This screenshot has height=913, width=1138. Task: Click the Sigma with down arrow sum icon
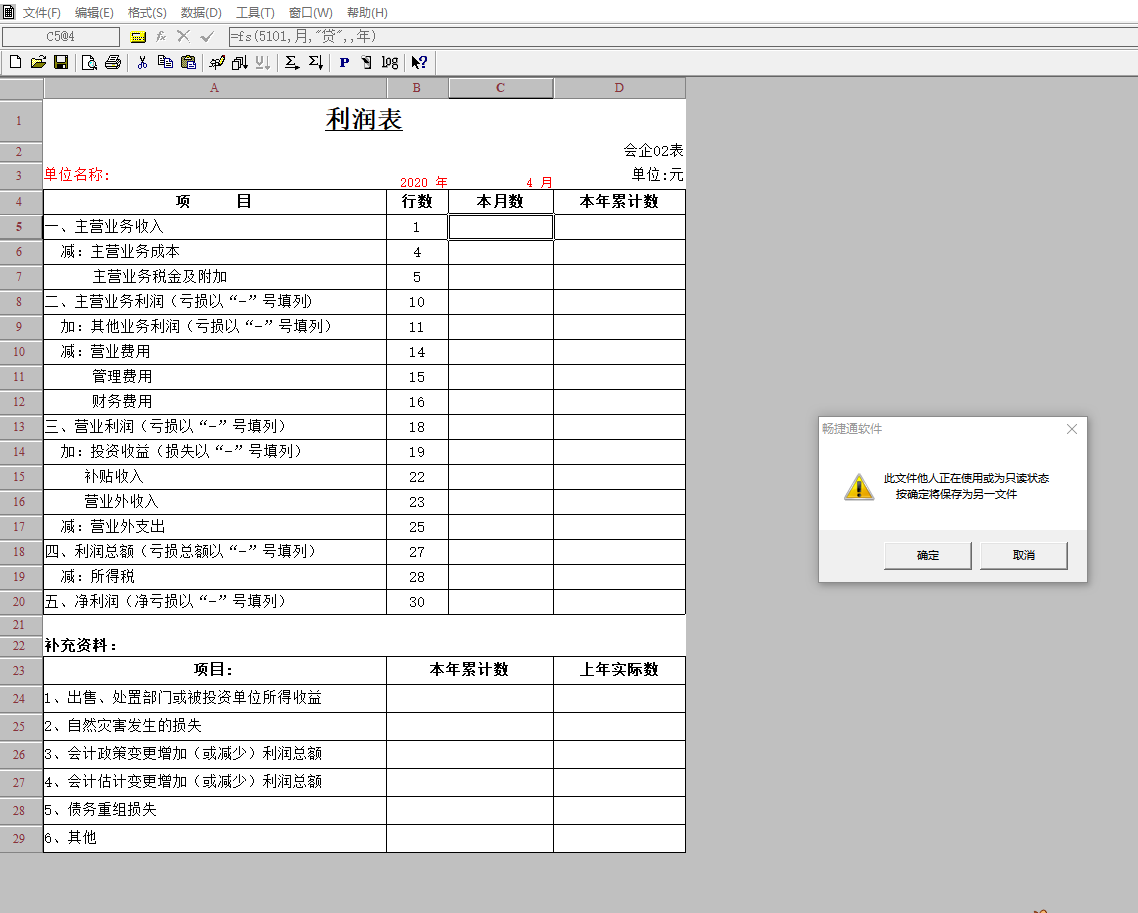pyautogui.click(x=315, y=62)
